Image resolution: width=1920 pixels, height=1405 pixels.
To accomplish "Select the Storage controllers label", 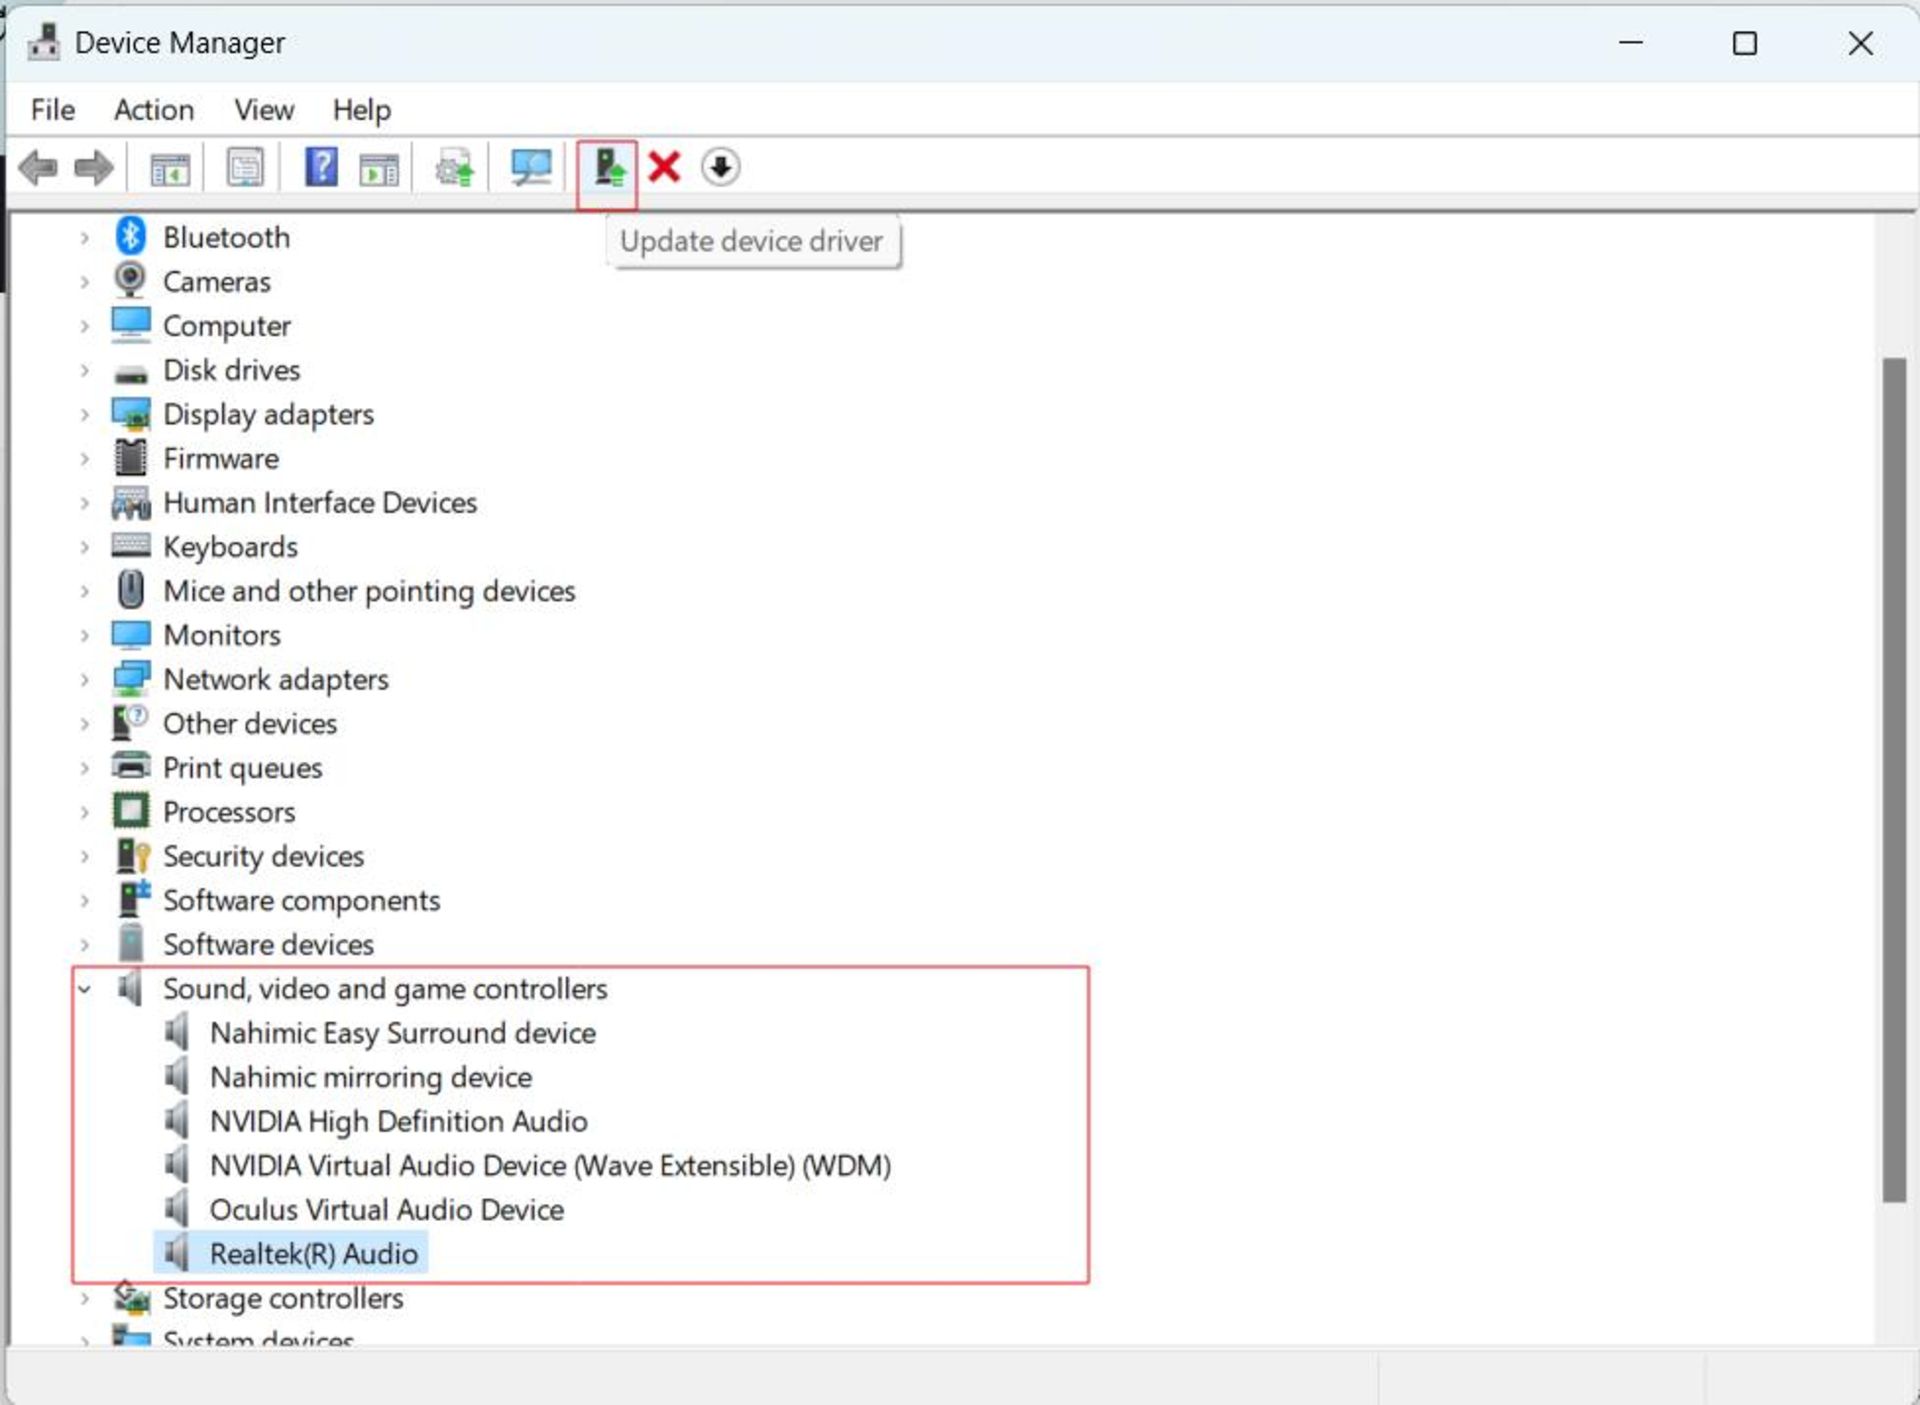I will (283, 1298).
